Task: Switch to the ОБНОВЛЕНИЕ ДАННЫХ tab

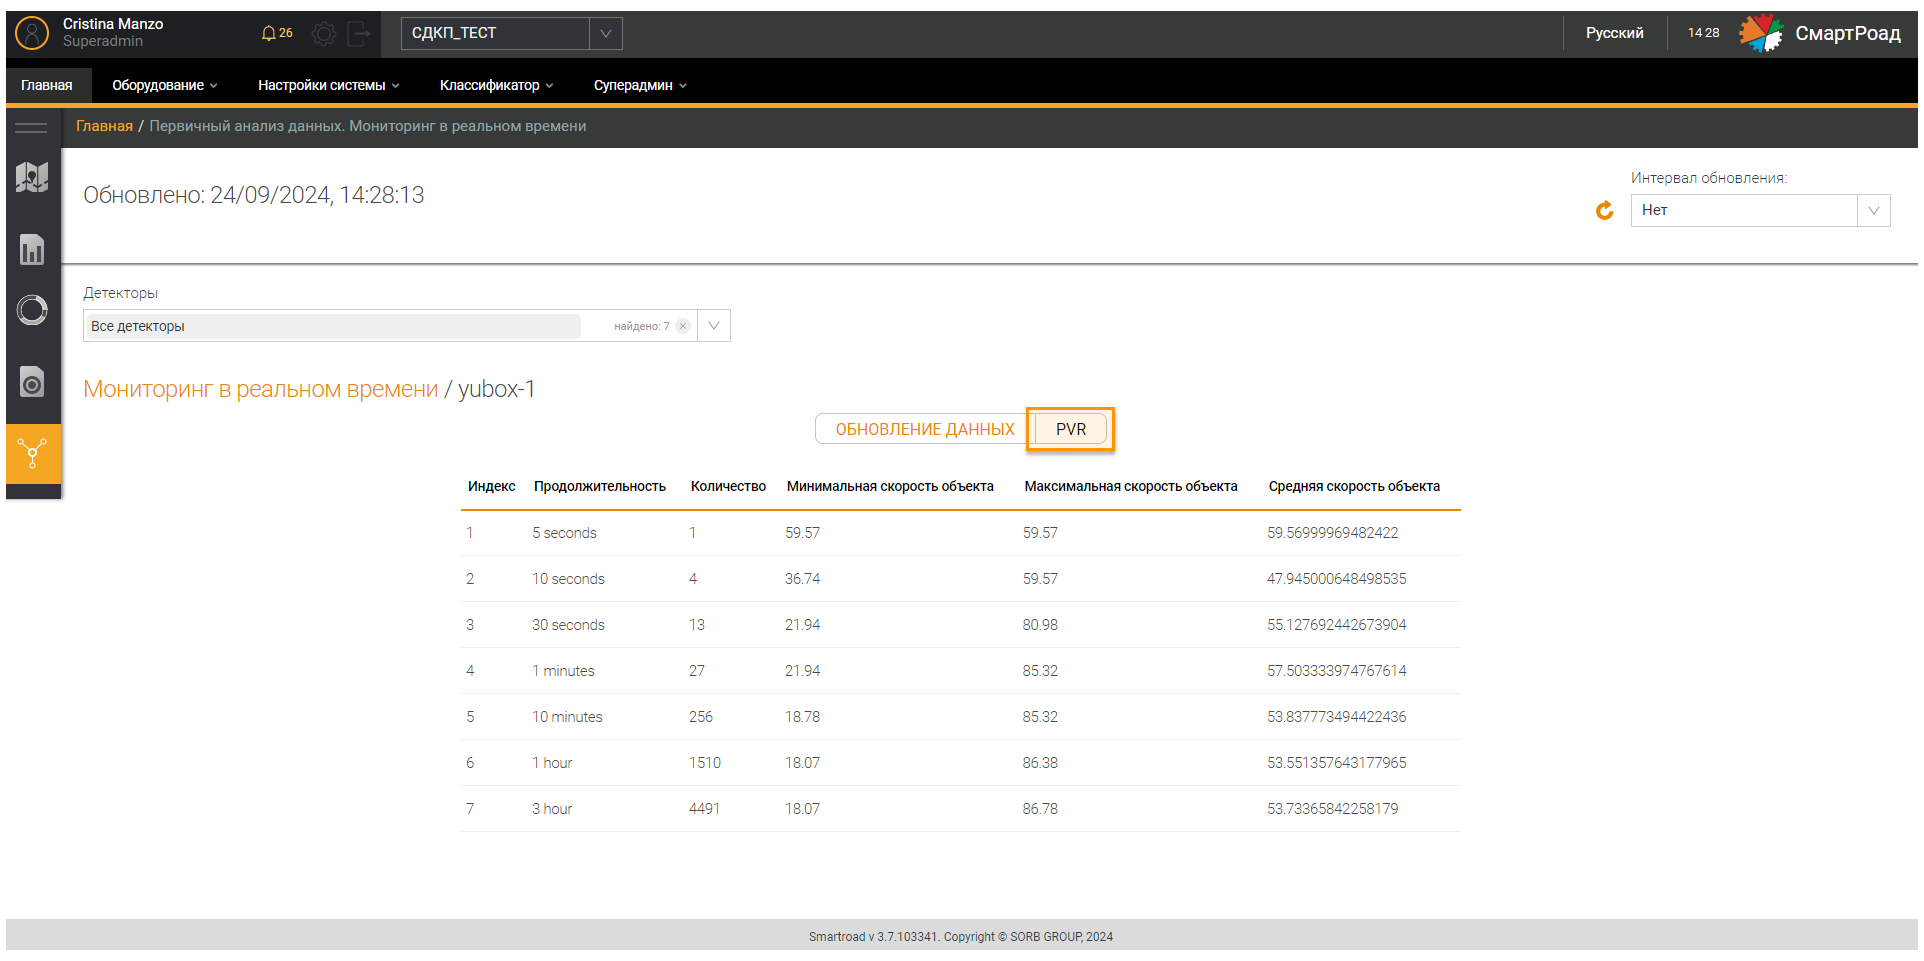Action: 925,429
